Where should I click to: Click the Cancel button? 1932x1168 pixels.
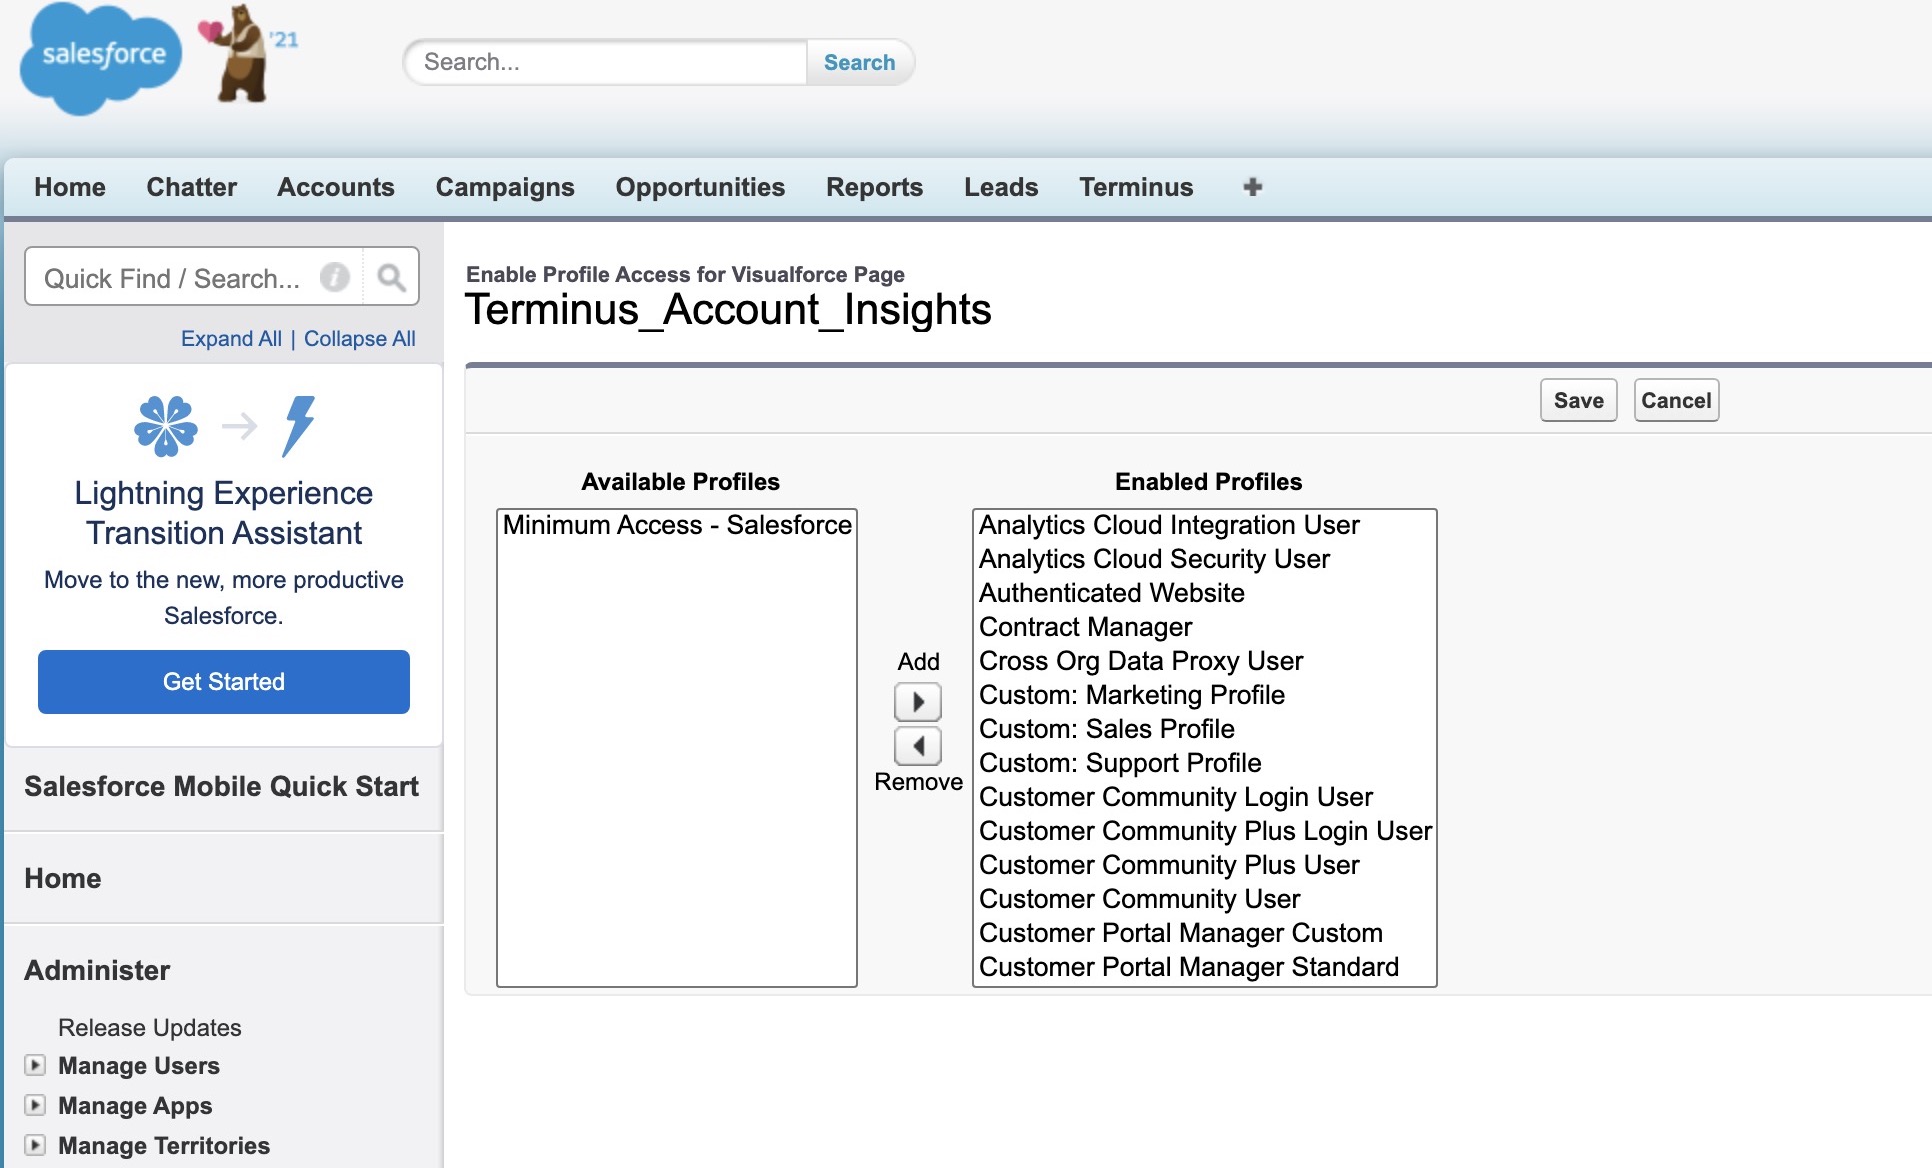click(1676, 400)
